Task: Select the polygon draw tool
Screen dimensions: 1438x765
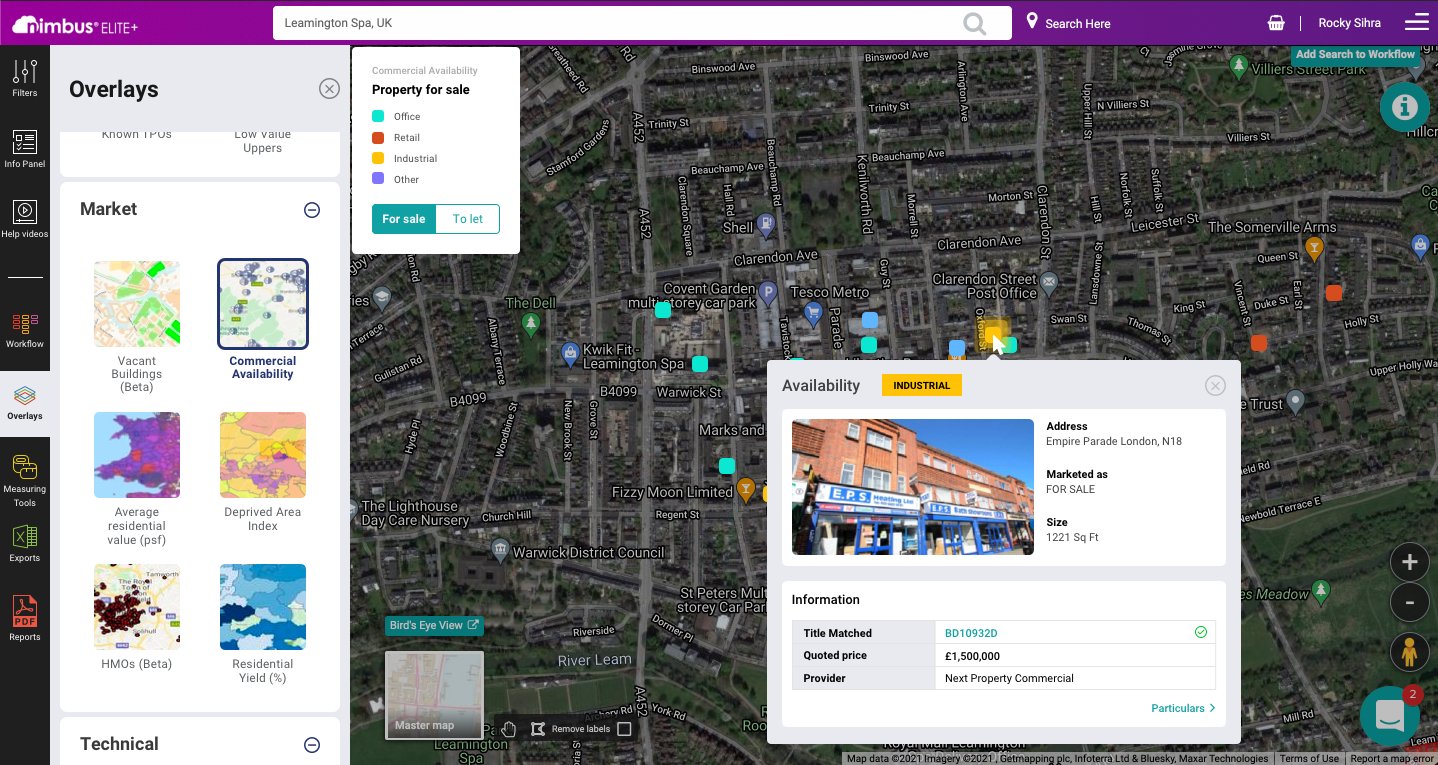Action: click(x=537, y=728)
